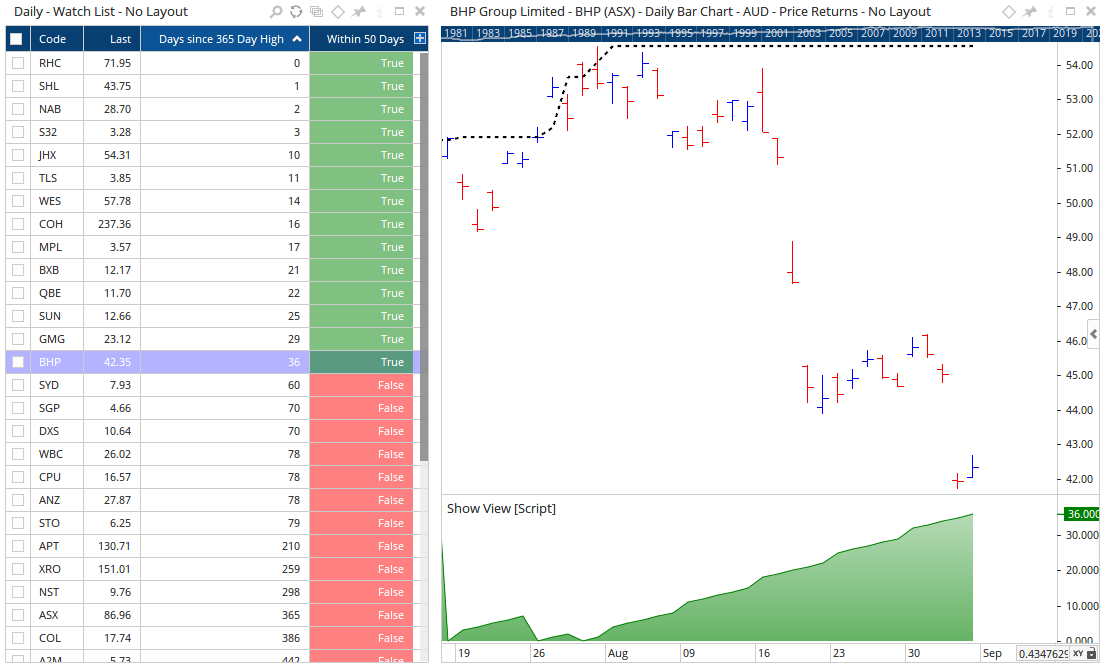This screenshot has width=1103, height=665.
Task: Check the box for XRO row
Action: [18, 569]
